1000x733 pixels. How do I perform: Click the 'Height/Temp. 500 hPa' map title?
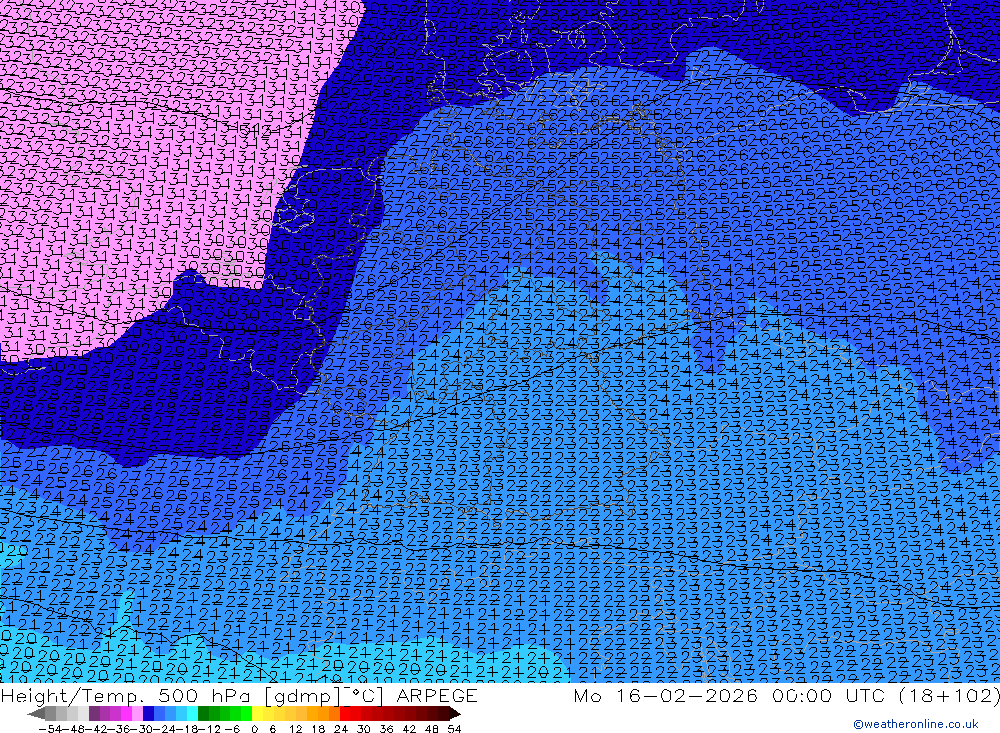click(128, 695)
